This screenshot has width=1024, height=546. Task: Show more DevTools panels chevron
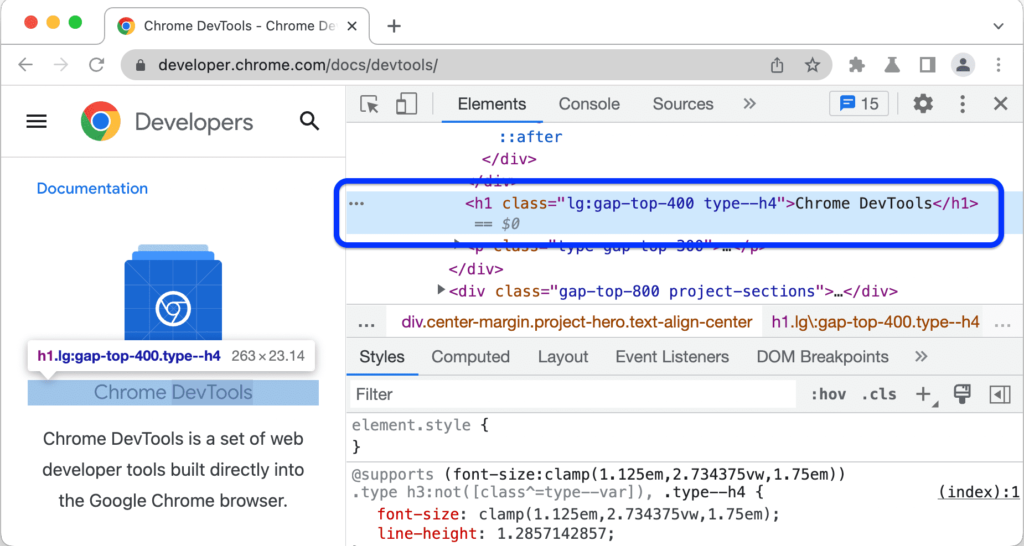[x=749, y=104]
